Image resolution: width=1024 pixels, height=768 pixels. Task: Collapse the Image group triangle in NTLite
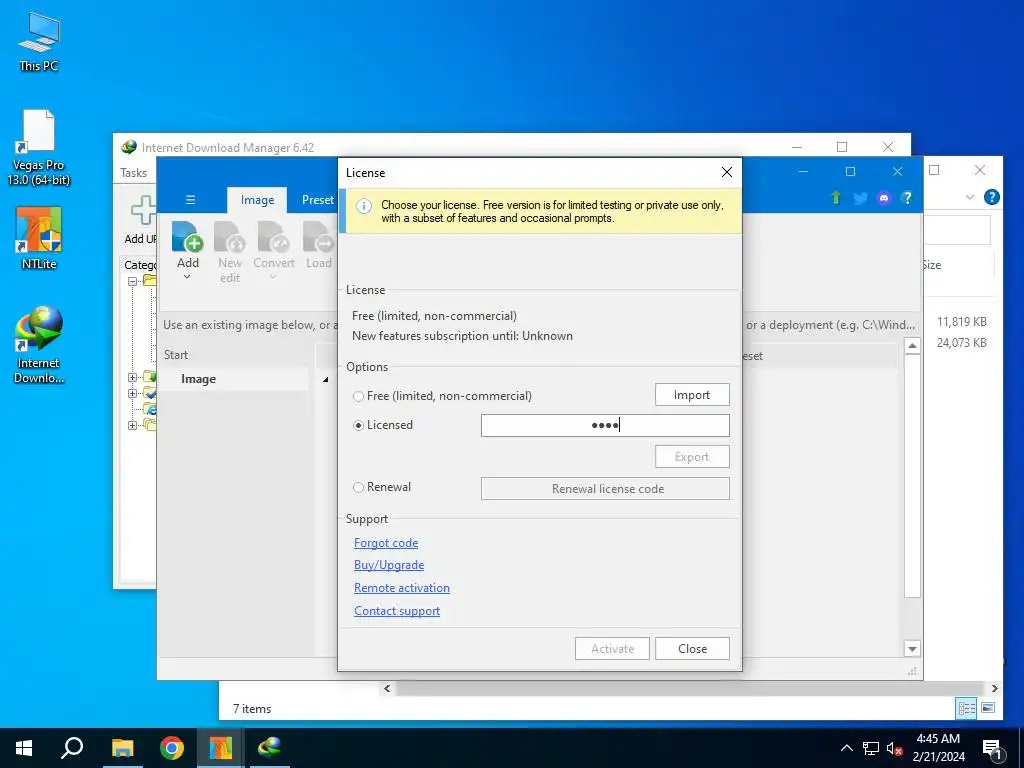click(x=325, y=379)
